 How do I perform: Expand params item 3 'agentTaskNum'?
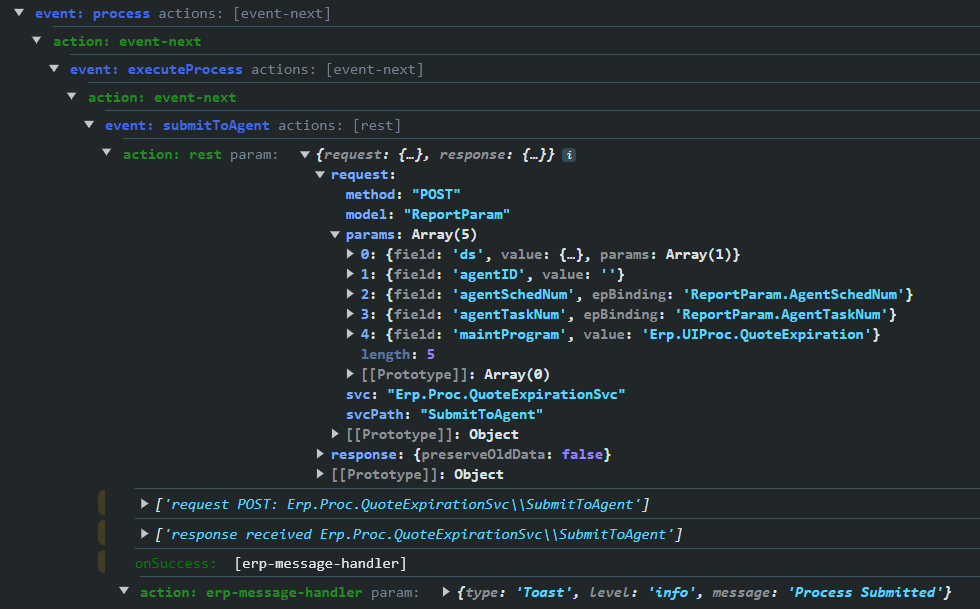(x=351, y=314)
